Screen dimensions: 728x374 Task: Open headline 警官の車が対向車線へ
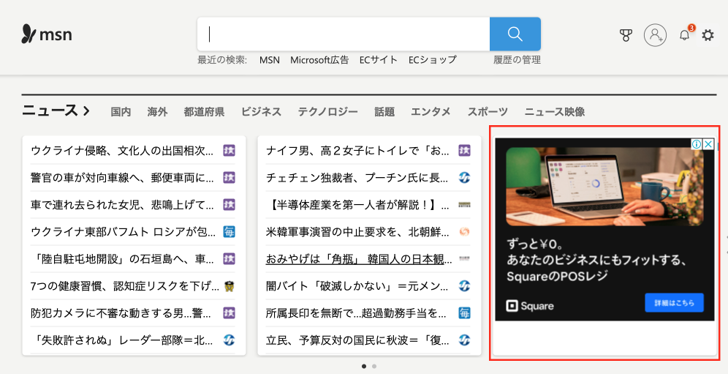(x=123, y=178)
